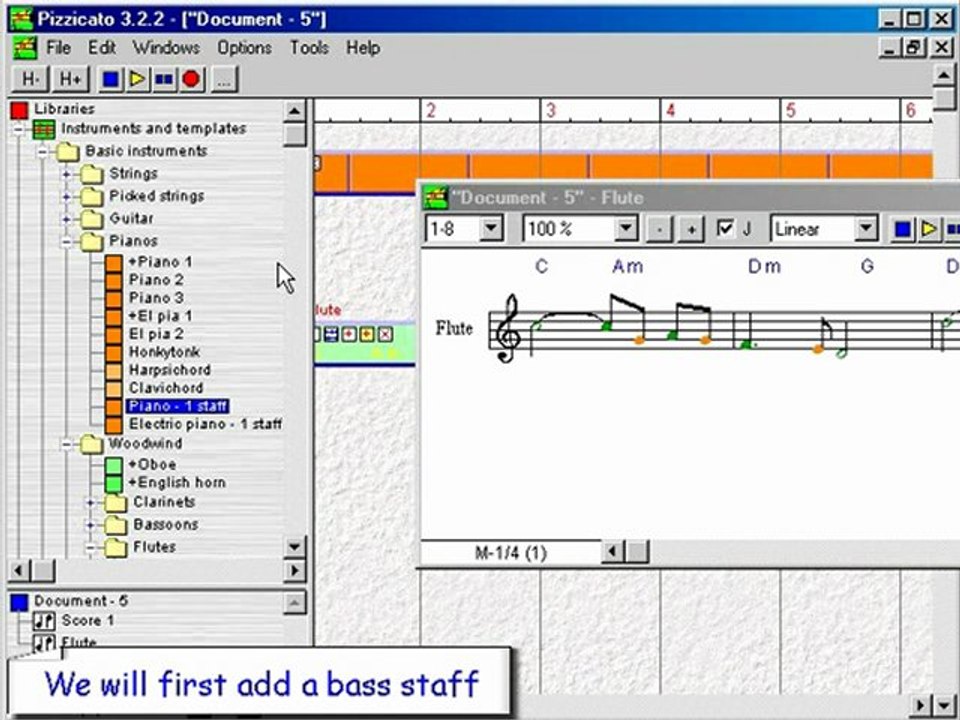Expand the Clarinets folder
Screen dimensions: 960x720
coord(91,503)
